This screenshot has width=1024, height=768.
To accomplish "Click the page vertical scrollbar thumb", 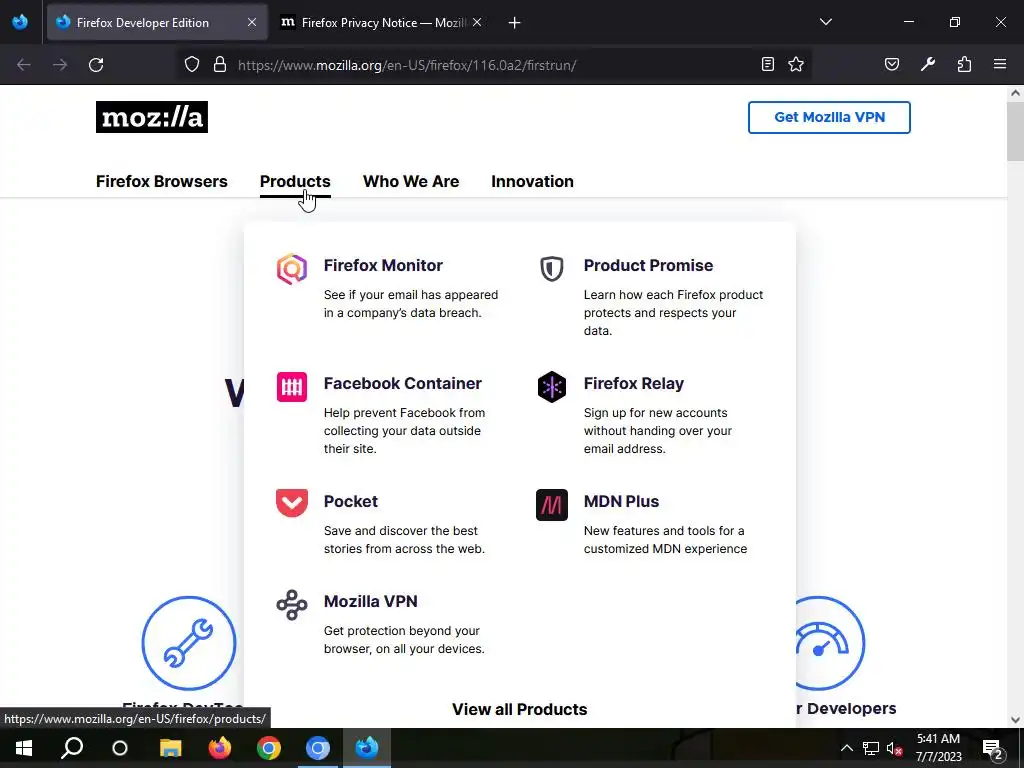I will 1015,131.
